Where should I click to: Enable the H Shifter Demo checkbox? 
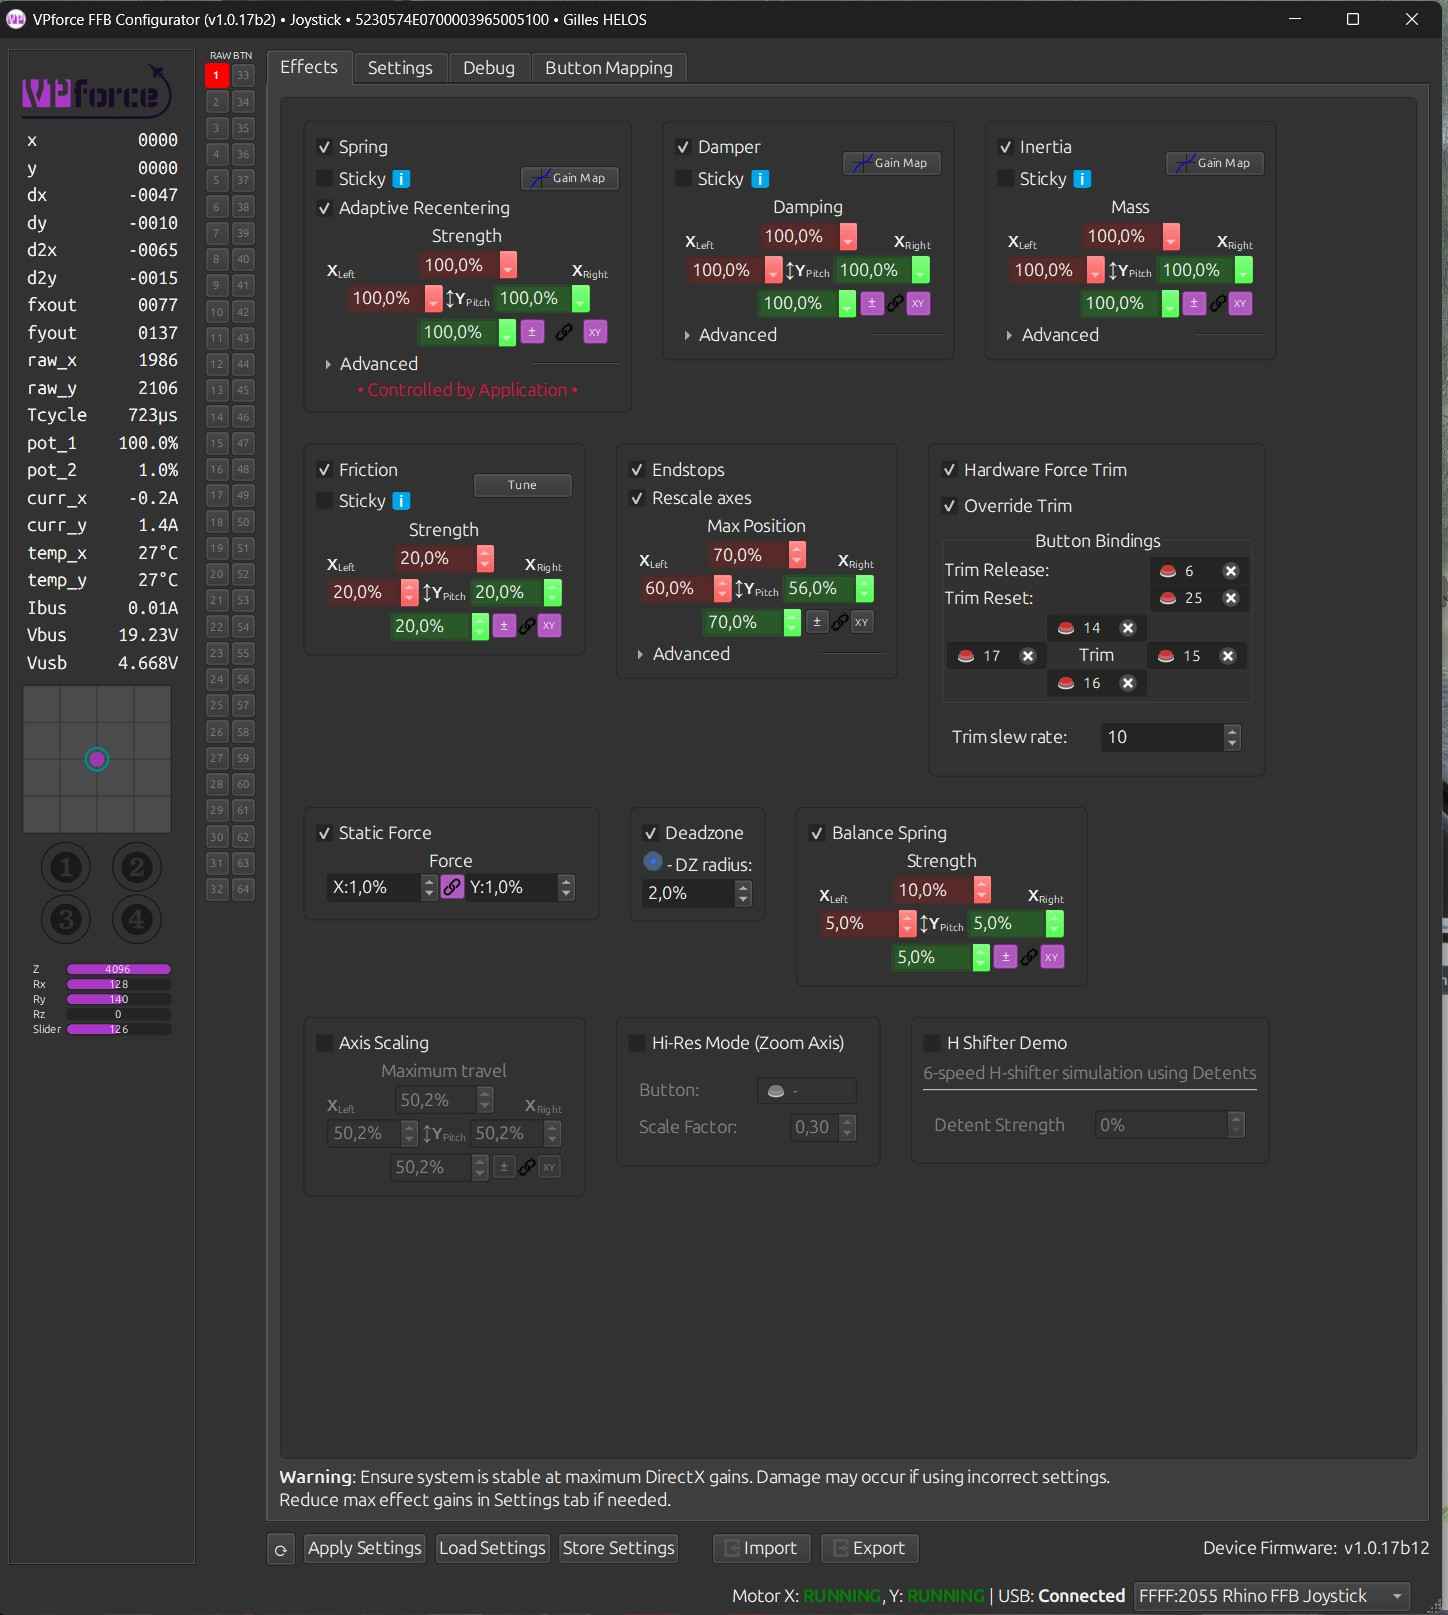point(932,1043)
